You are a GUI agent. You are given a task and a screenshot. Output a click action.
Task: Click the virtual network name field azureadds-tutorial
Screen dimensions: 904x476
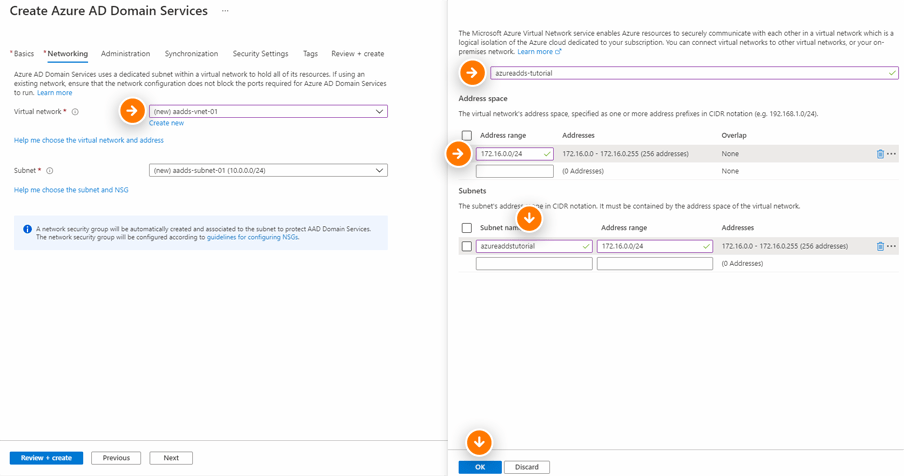694,73
